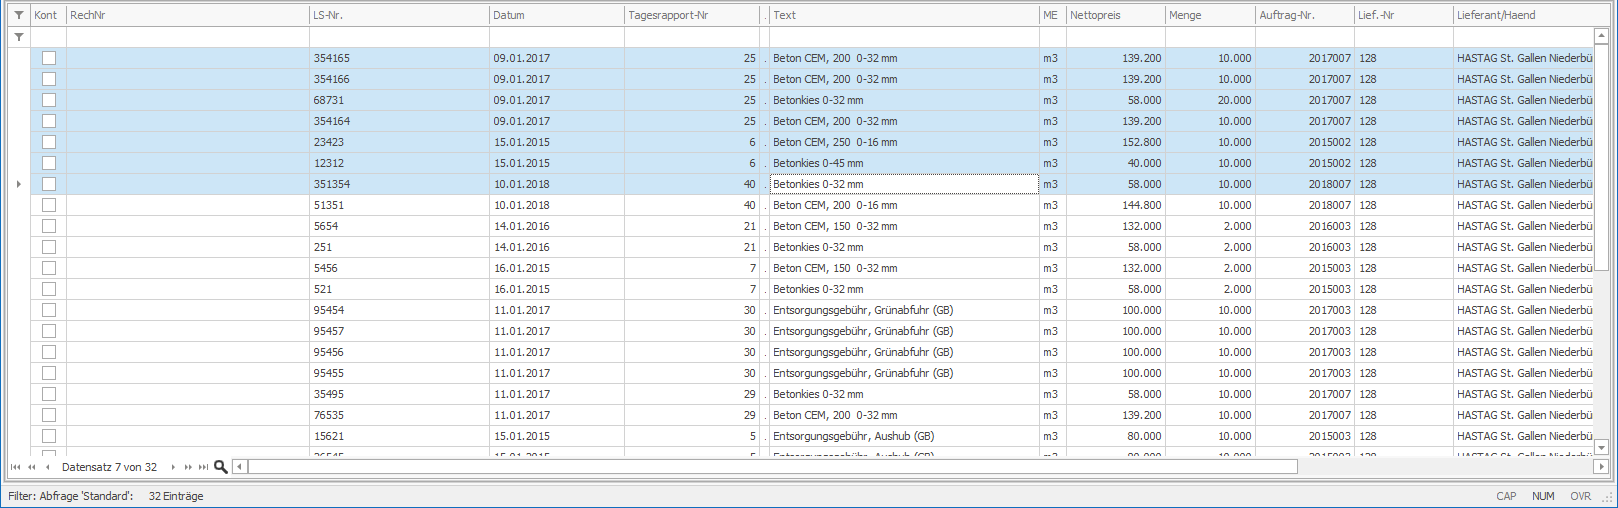The image size is (1618, 508).
Task: Go to first record in navigator
Action: coord(15,467)
